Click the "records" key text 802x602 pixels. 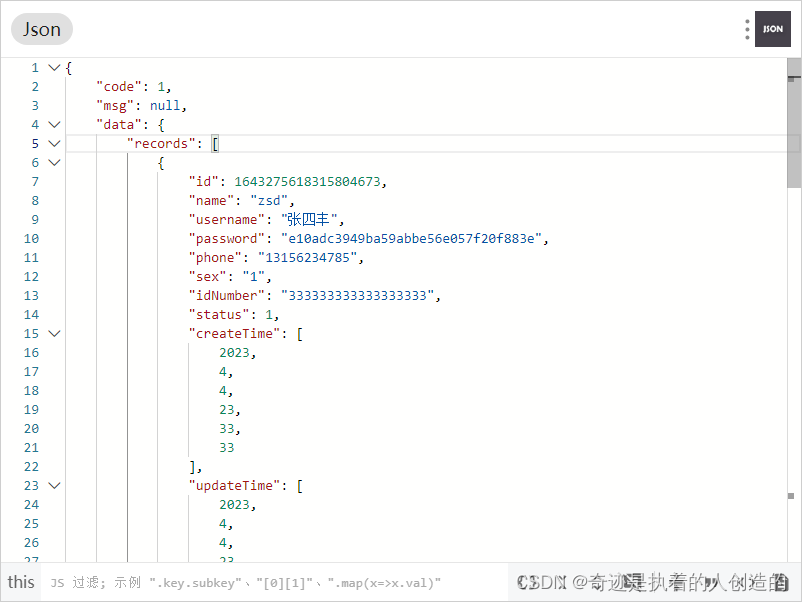click(x=161, y=144)
